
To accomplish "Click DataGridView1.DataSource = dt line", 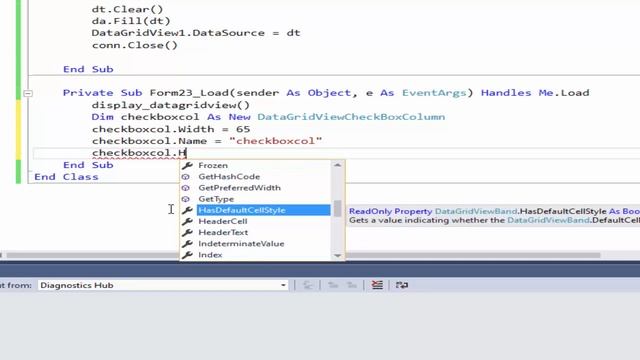I will pos(196,33).
